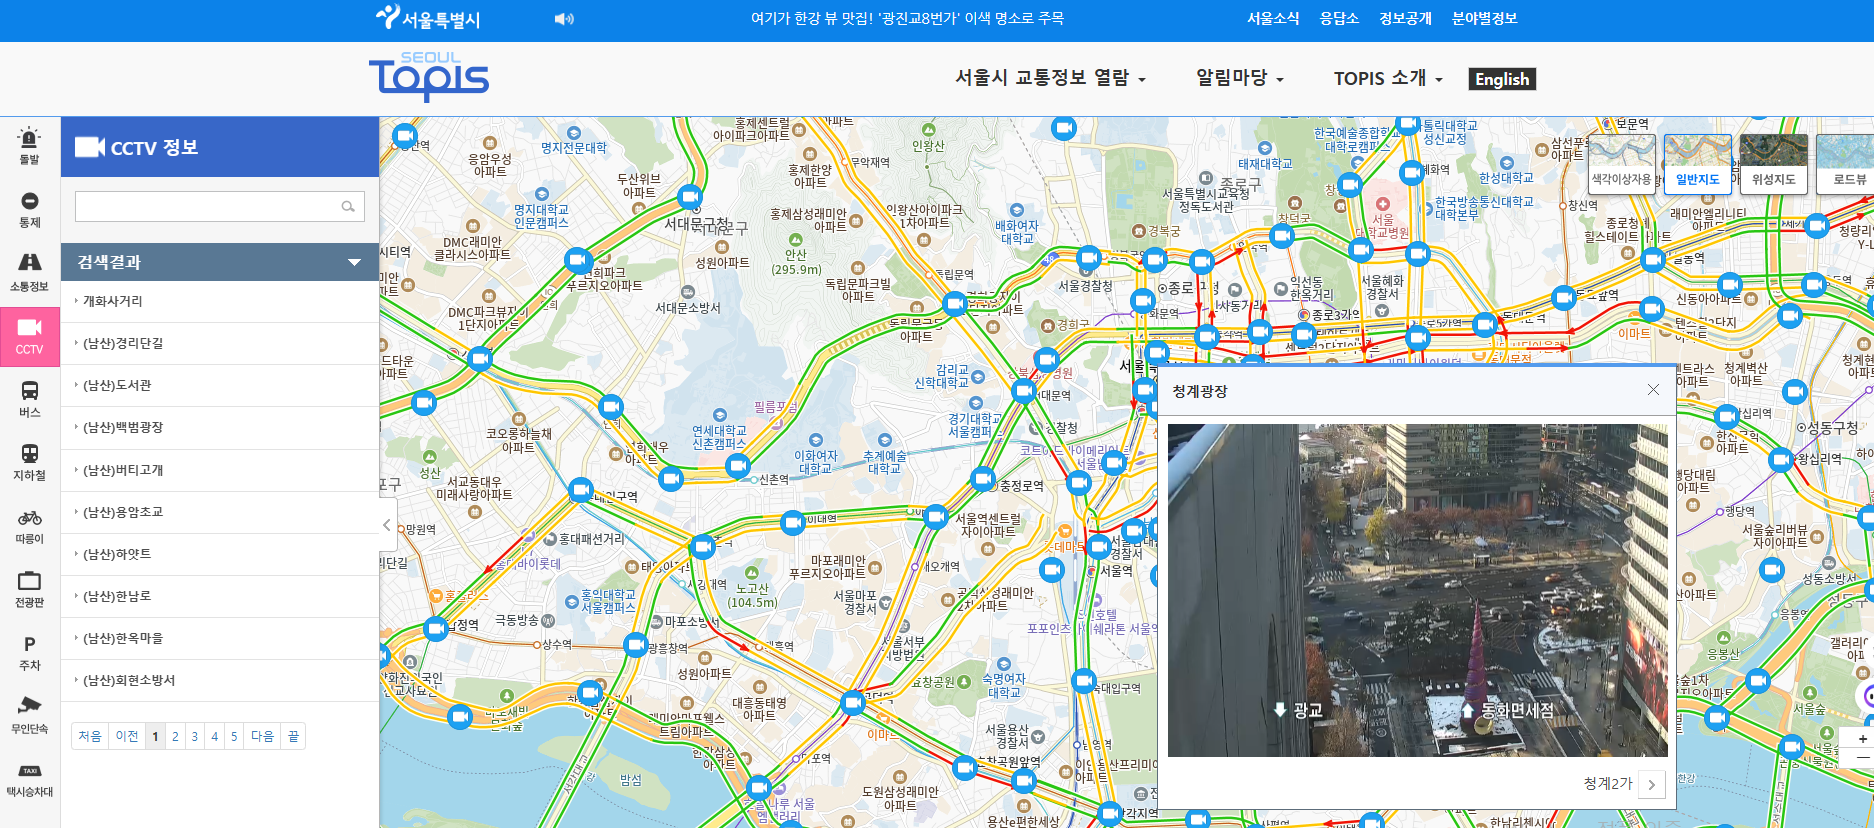This screenshot has width=1874, height=828.
Task: Click the Seoul TOPIS logo
Action: 429,77
